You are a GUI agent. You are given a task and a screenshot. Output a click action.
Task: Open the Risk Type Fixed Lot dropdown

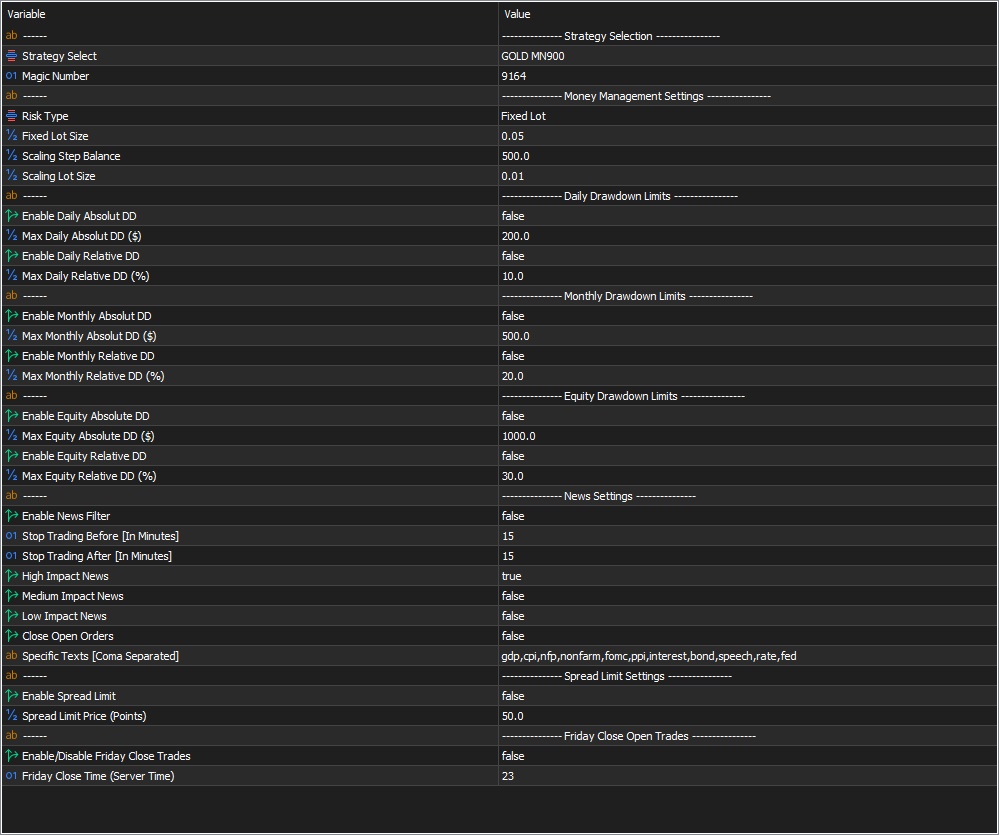(x=523, y=116)
